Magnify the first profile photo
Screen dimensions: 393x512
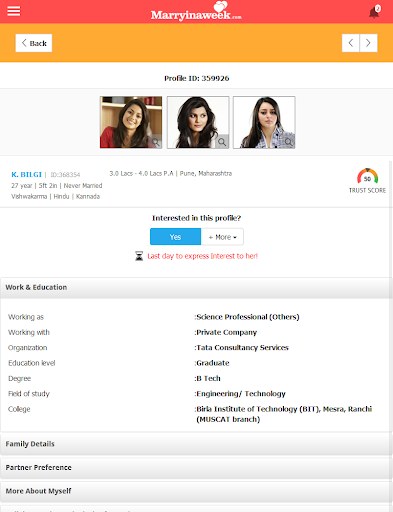point(156,142)
